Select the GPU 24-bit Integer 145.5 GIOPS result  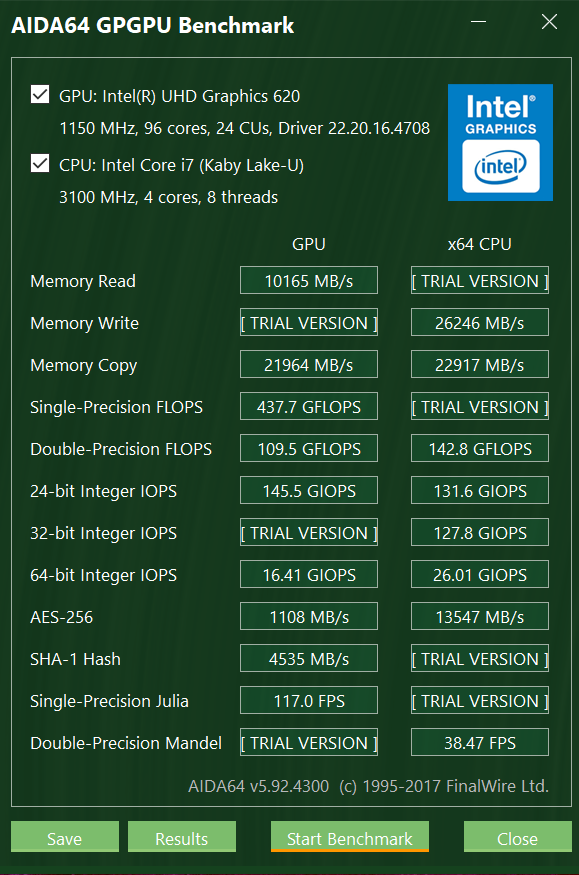click(309, 490)
